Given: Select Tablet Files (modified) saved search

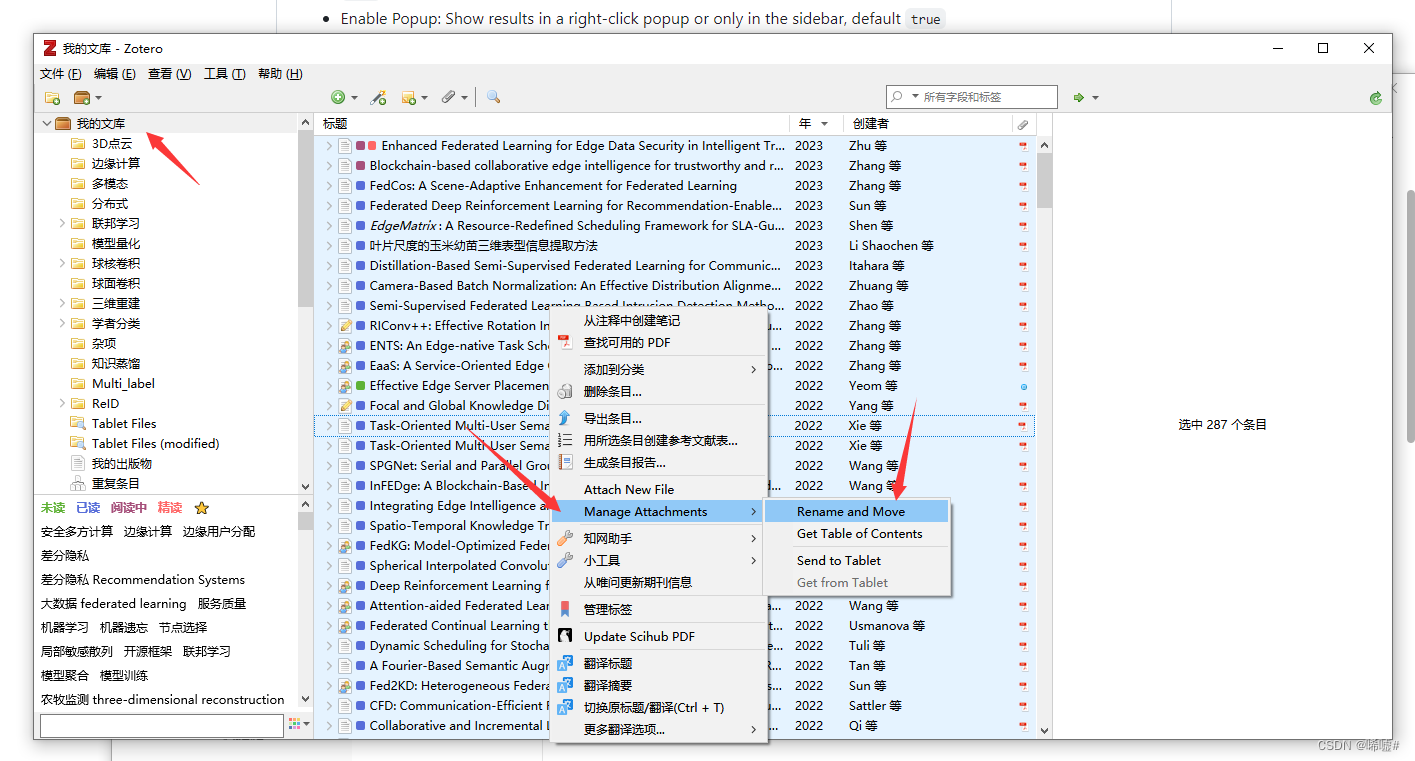Looking at the screenshot, I should pos(155,444).
